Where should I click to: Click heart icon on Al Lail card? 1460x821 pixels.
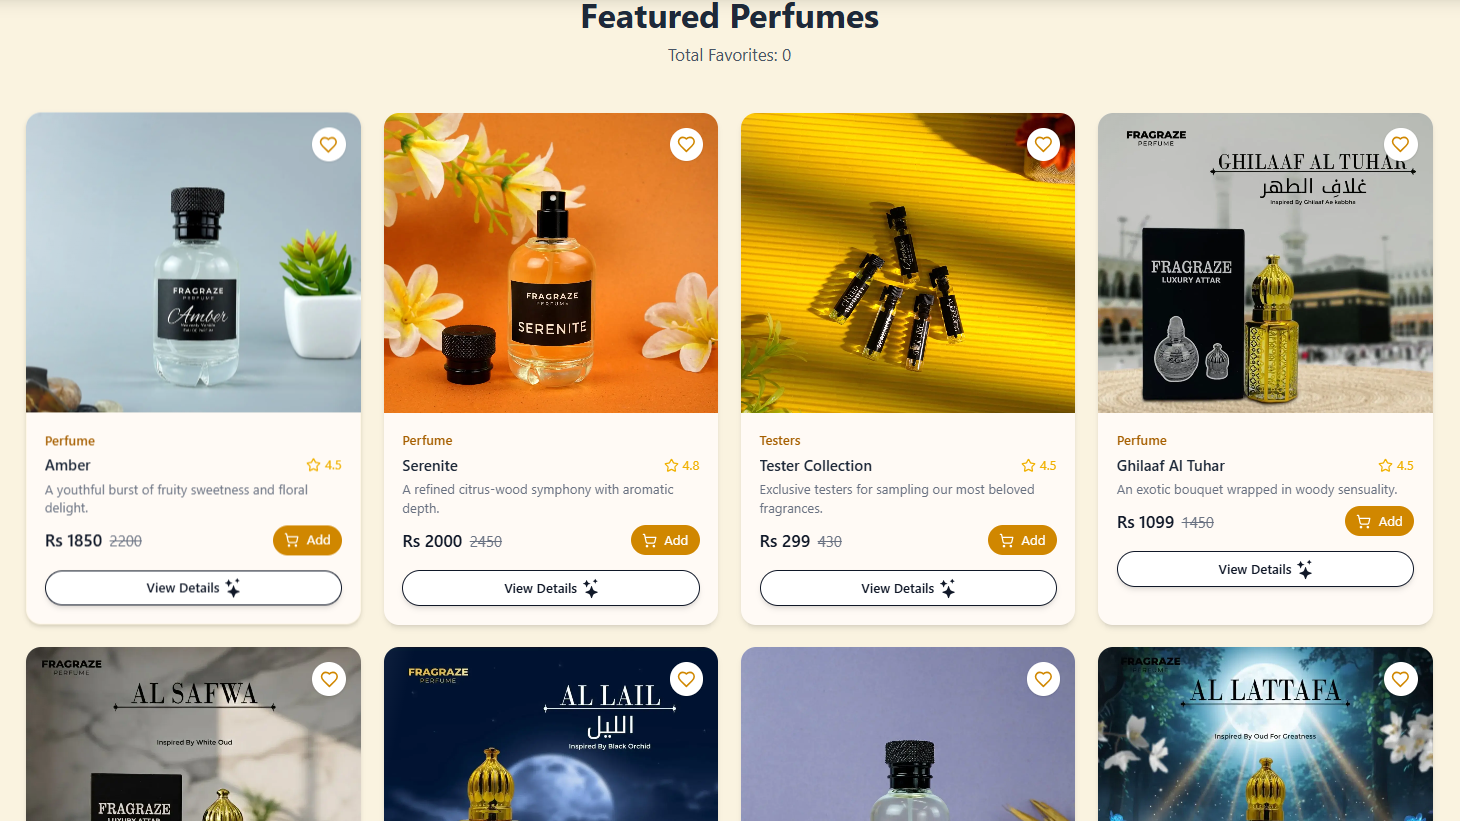pyautogui.click(x=686, y=680)
